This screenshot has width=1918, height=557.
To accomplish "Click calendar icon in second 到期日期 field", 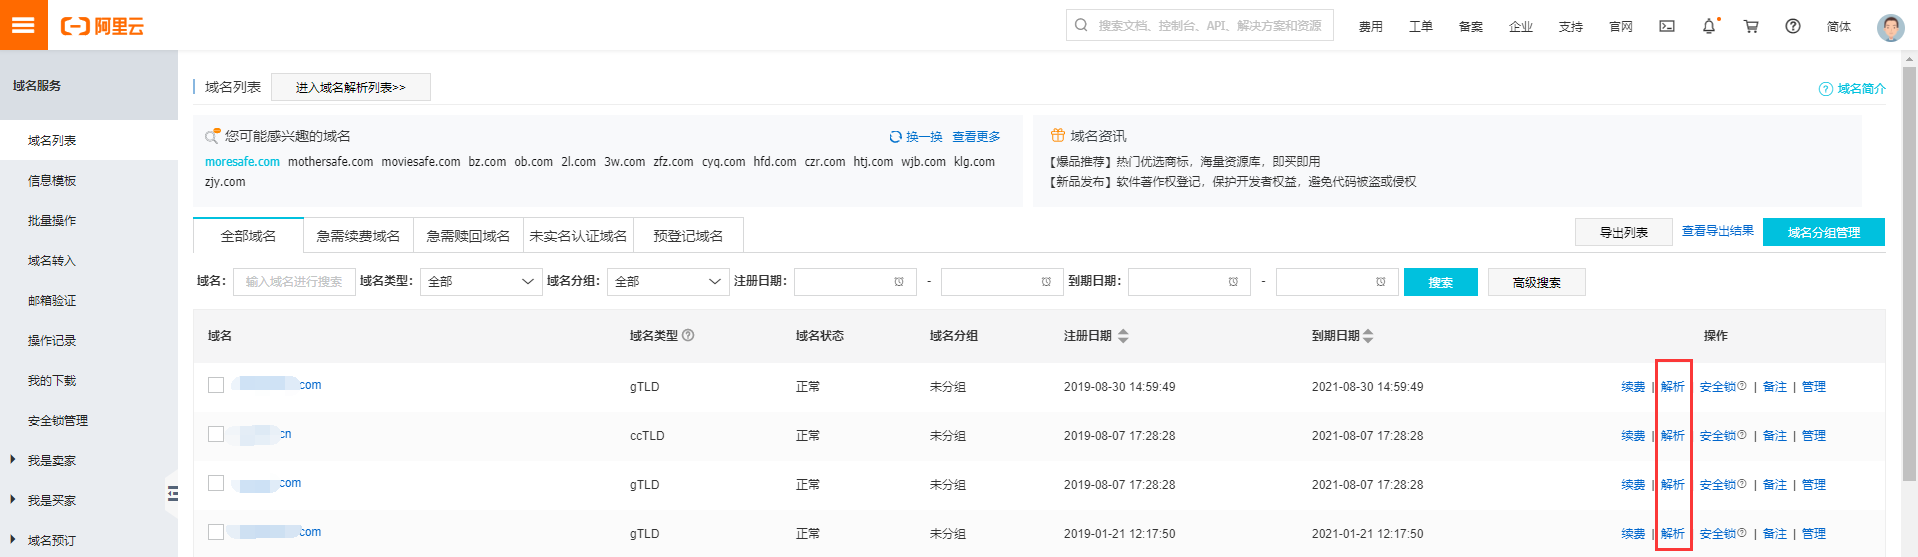I will (1380, 282).
